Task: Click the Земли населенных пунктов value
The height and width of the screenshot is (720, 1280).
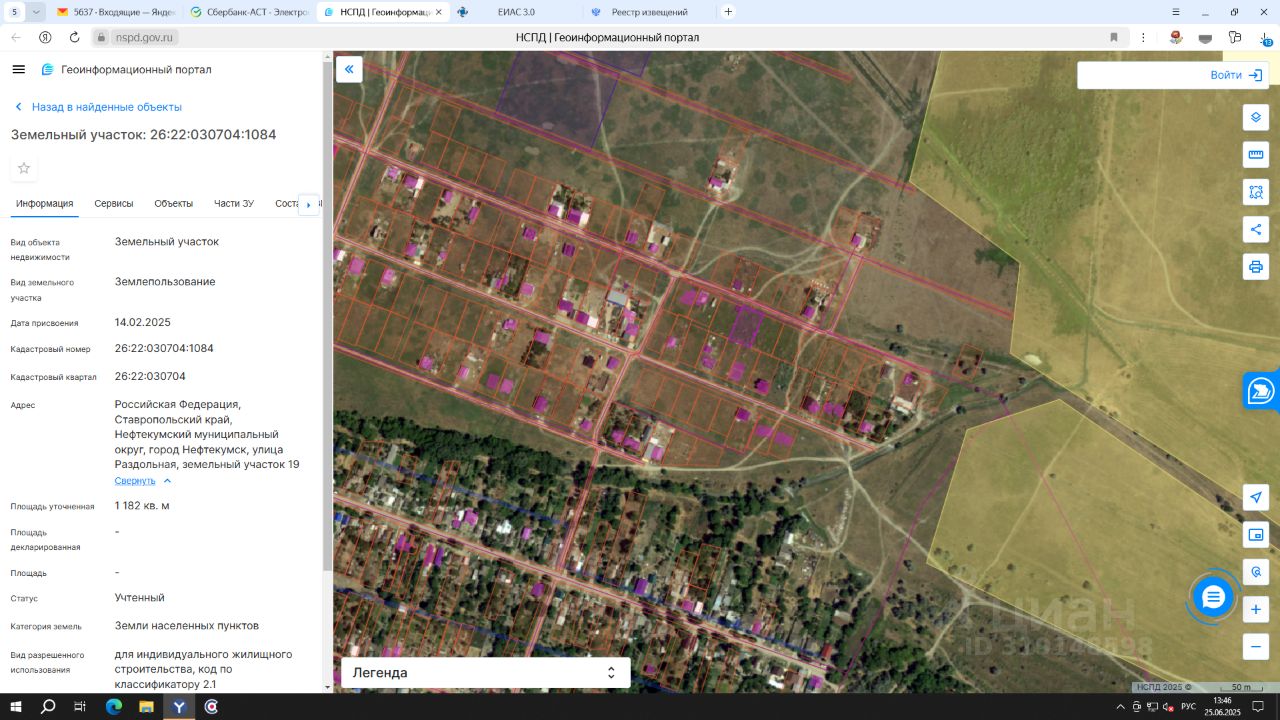Action: [x=187, y=626]
